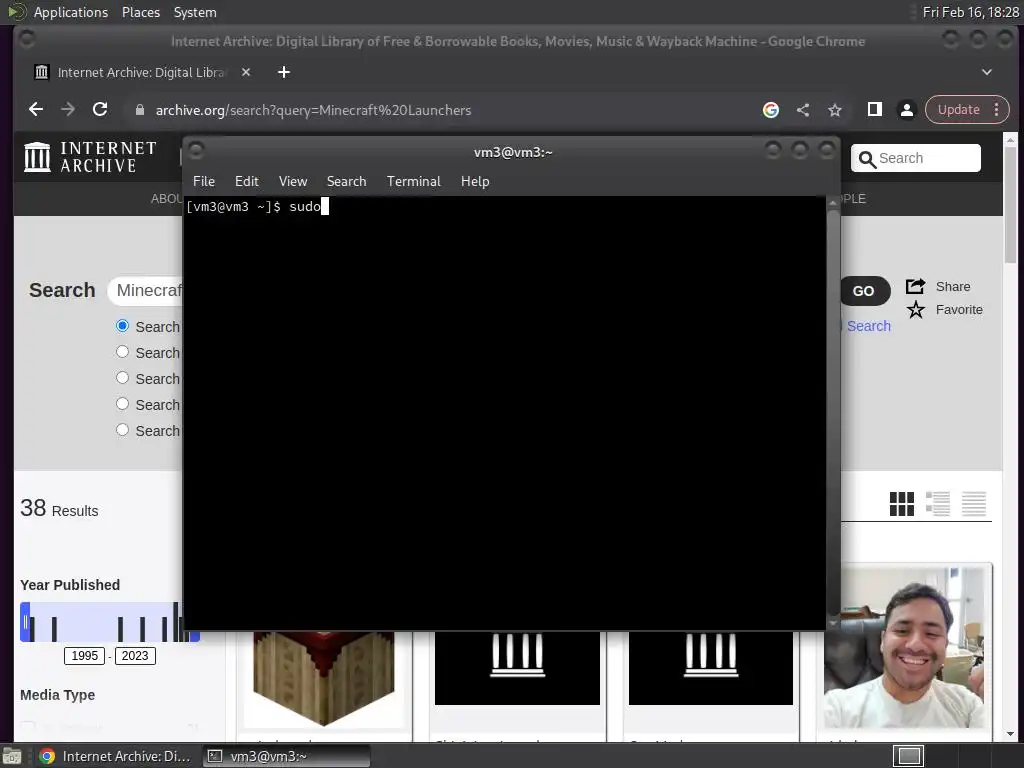Open the first black archive-logo result thumbnail

pos(517,667)
